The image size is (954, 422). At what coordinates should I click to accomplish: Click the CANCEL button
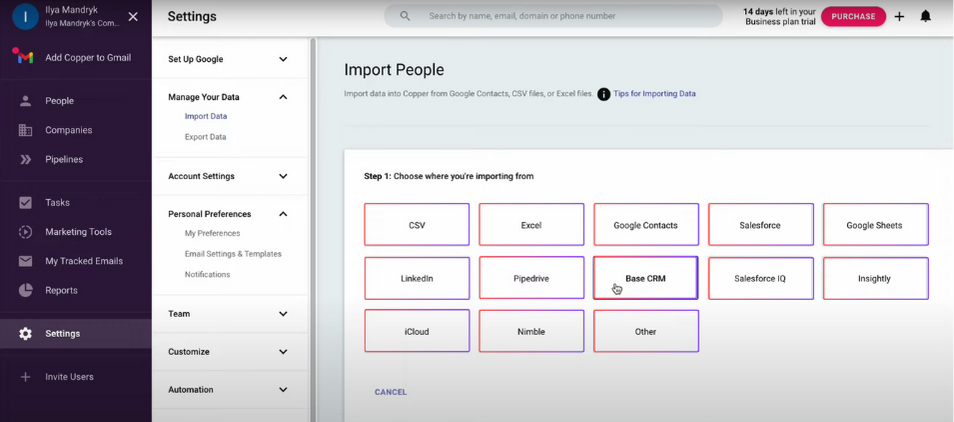(x=391, y=392)
